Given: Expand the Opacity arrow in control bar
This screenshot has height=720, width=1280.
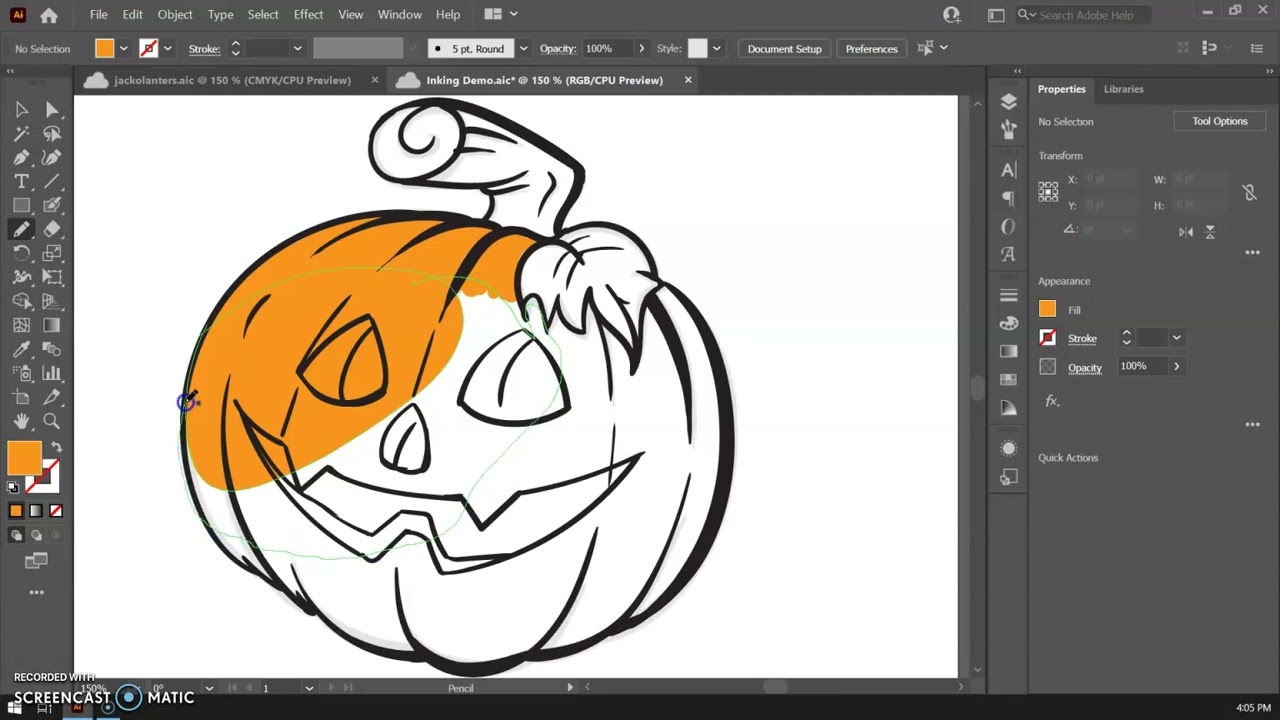Looking at the screenshot, I should coord(641,48).
